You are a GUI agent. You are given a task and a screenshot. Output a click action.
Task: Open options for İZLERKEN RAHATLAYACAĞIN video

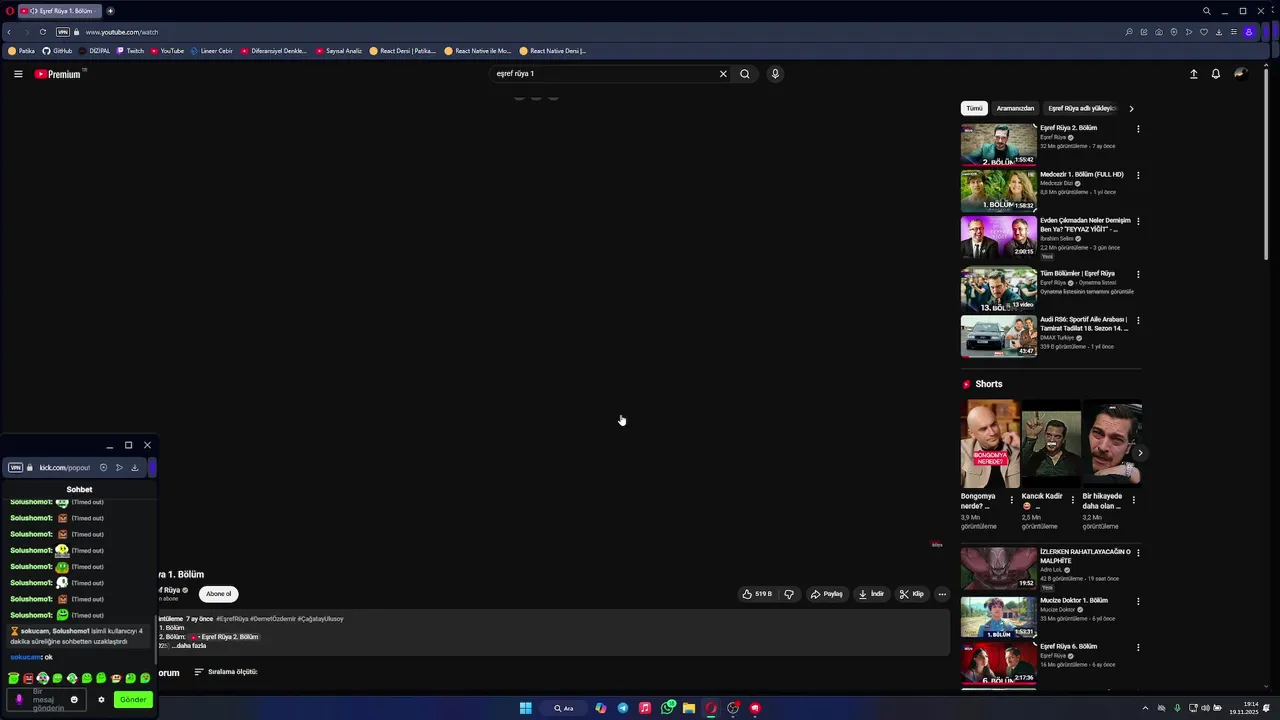click(1138, 552)
